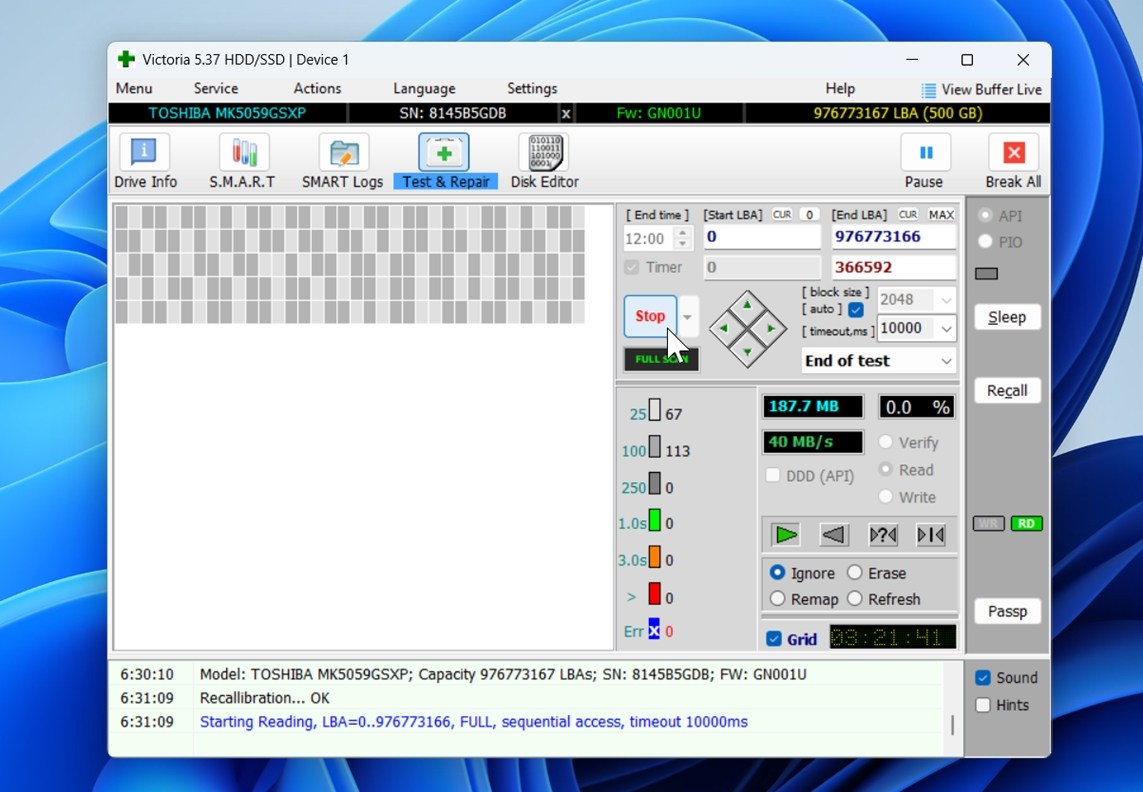Toggle the Grid checkbox
The height and width of the screenshot is (792, 1143).
coord(774,639)
